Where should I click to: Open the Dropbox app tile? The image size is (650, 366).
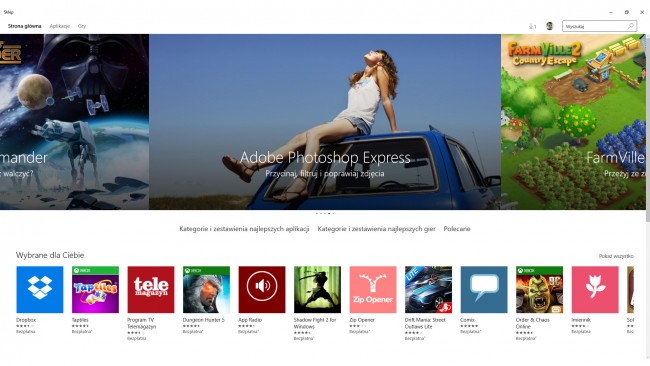[40, 289]
